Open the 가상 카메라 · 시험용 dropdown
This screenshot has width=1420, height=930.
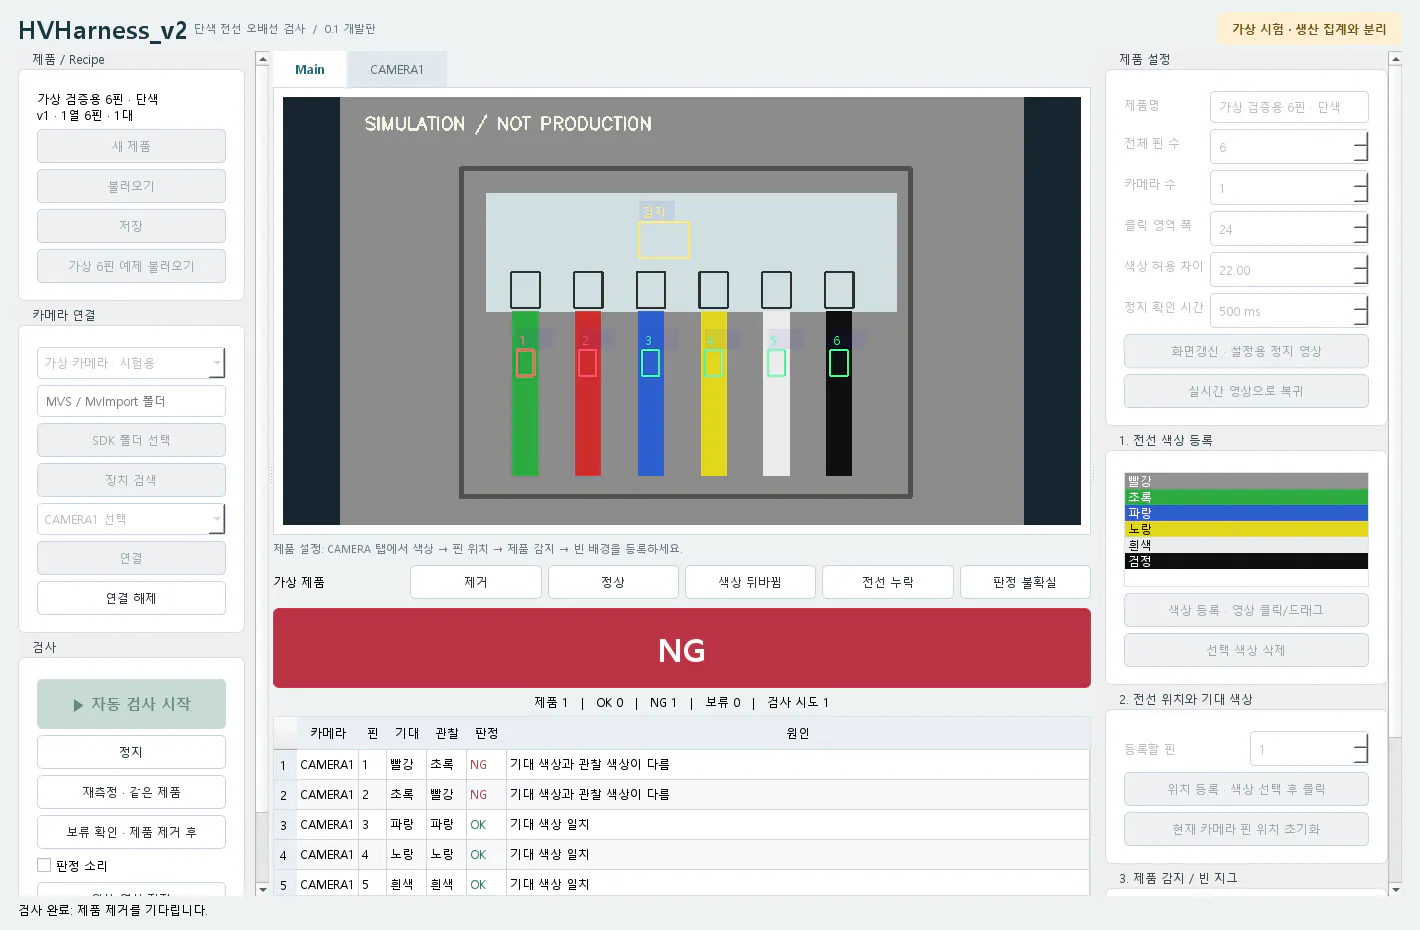pos(131,363)
